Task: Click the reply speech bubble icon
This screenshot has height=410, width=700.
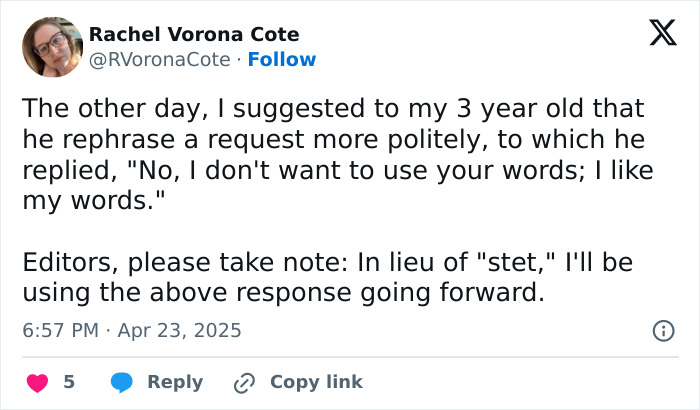Action: click(x=123, y=382)
